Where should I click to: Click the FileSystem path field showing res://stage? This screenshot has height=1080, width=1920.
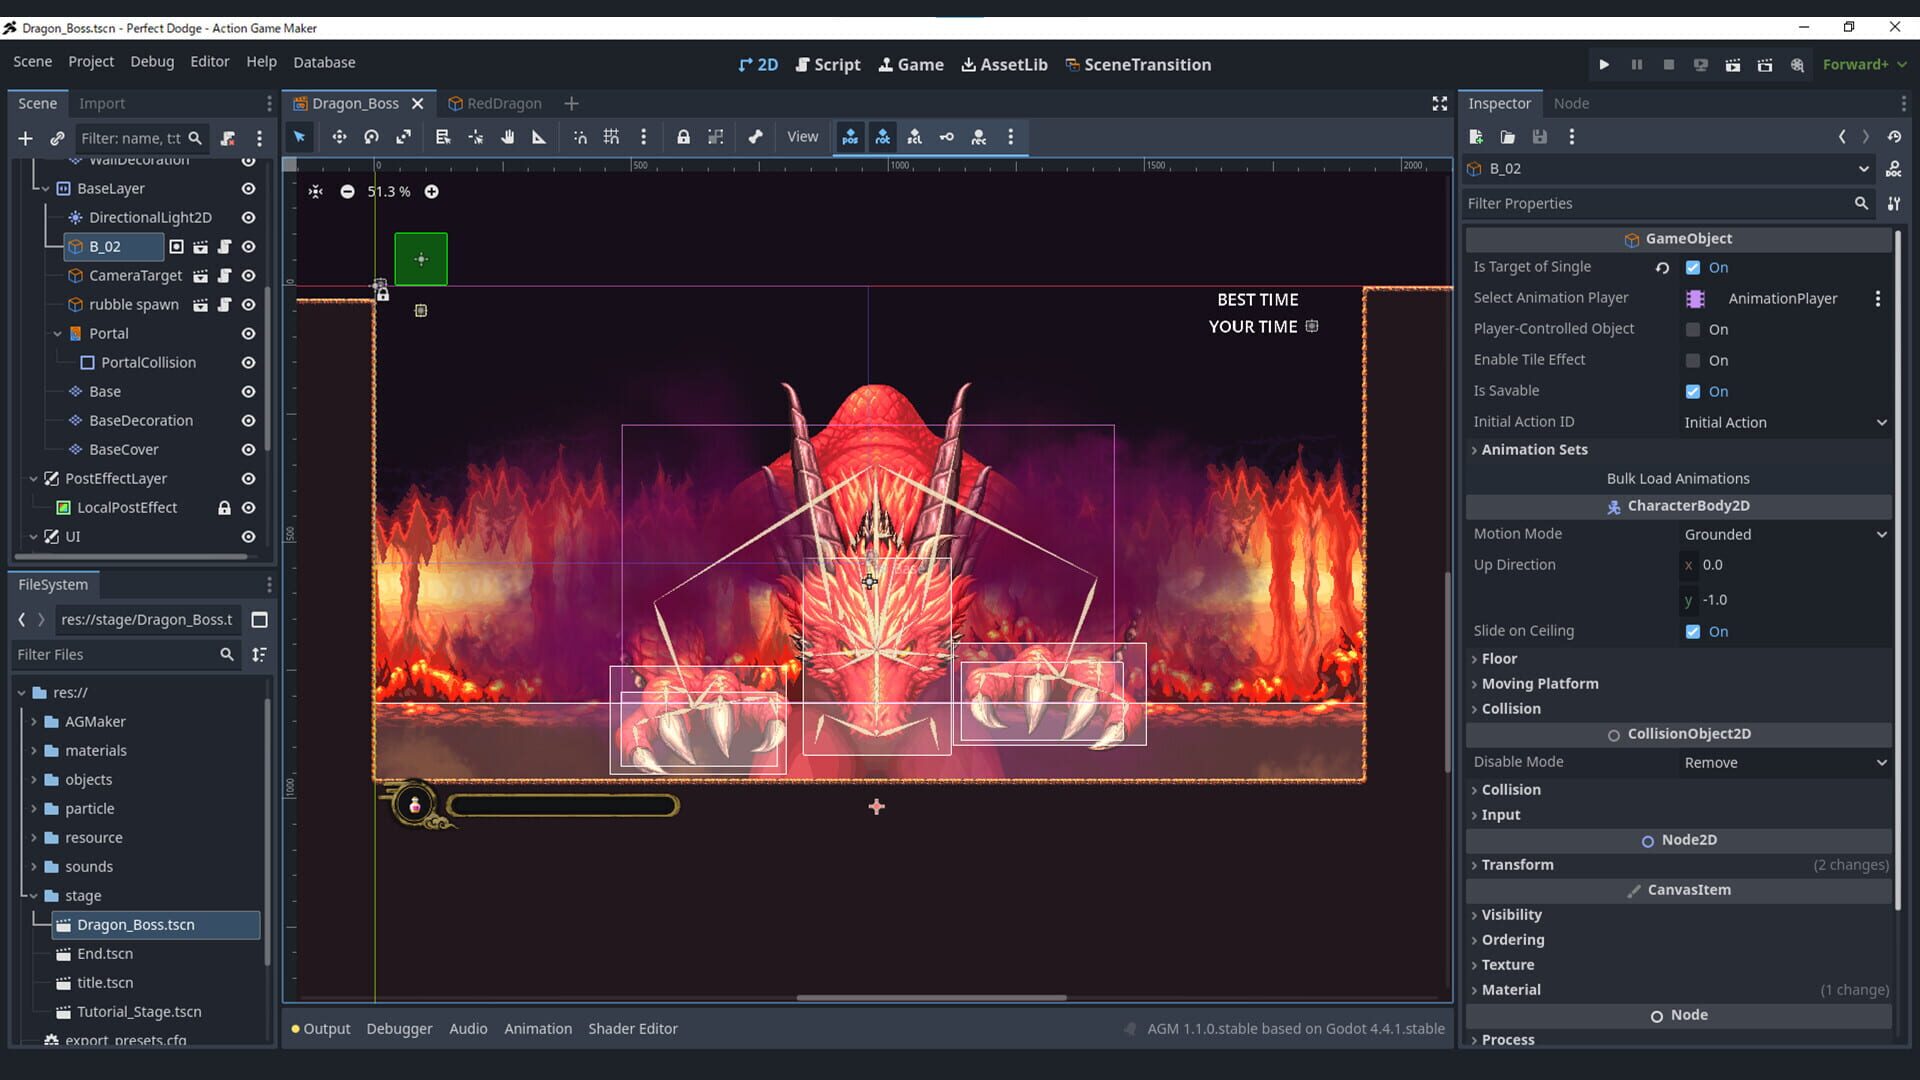146,619
